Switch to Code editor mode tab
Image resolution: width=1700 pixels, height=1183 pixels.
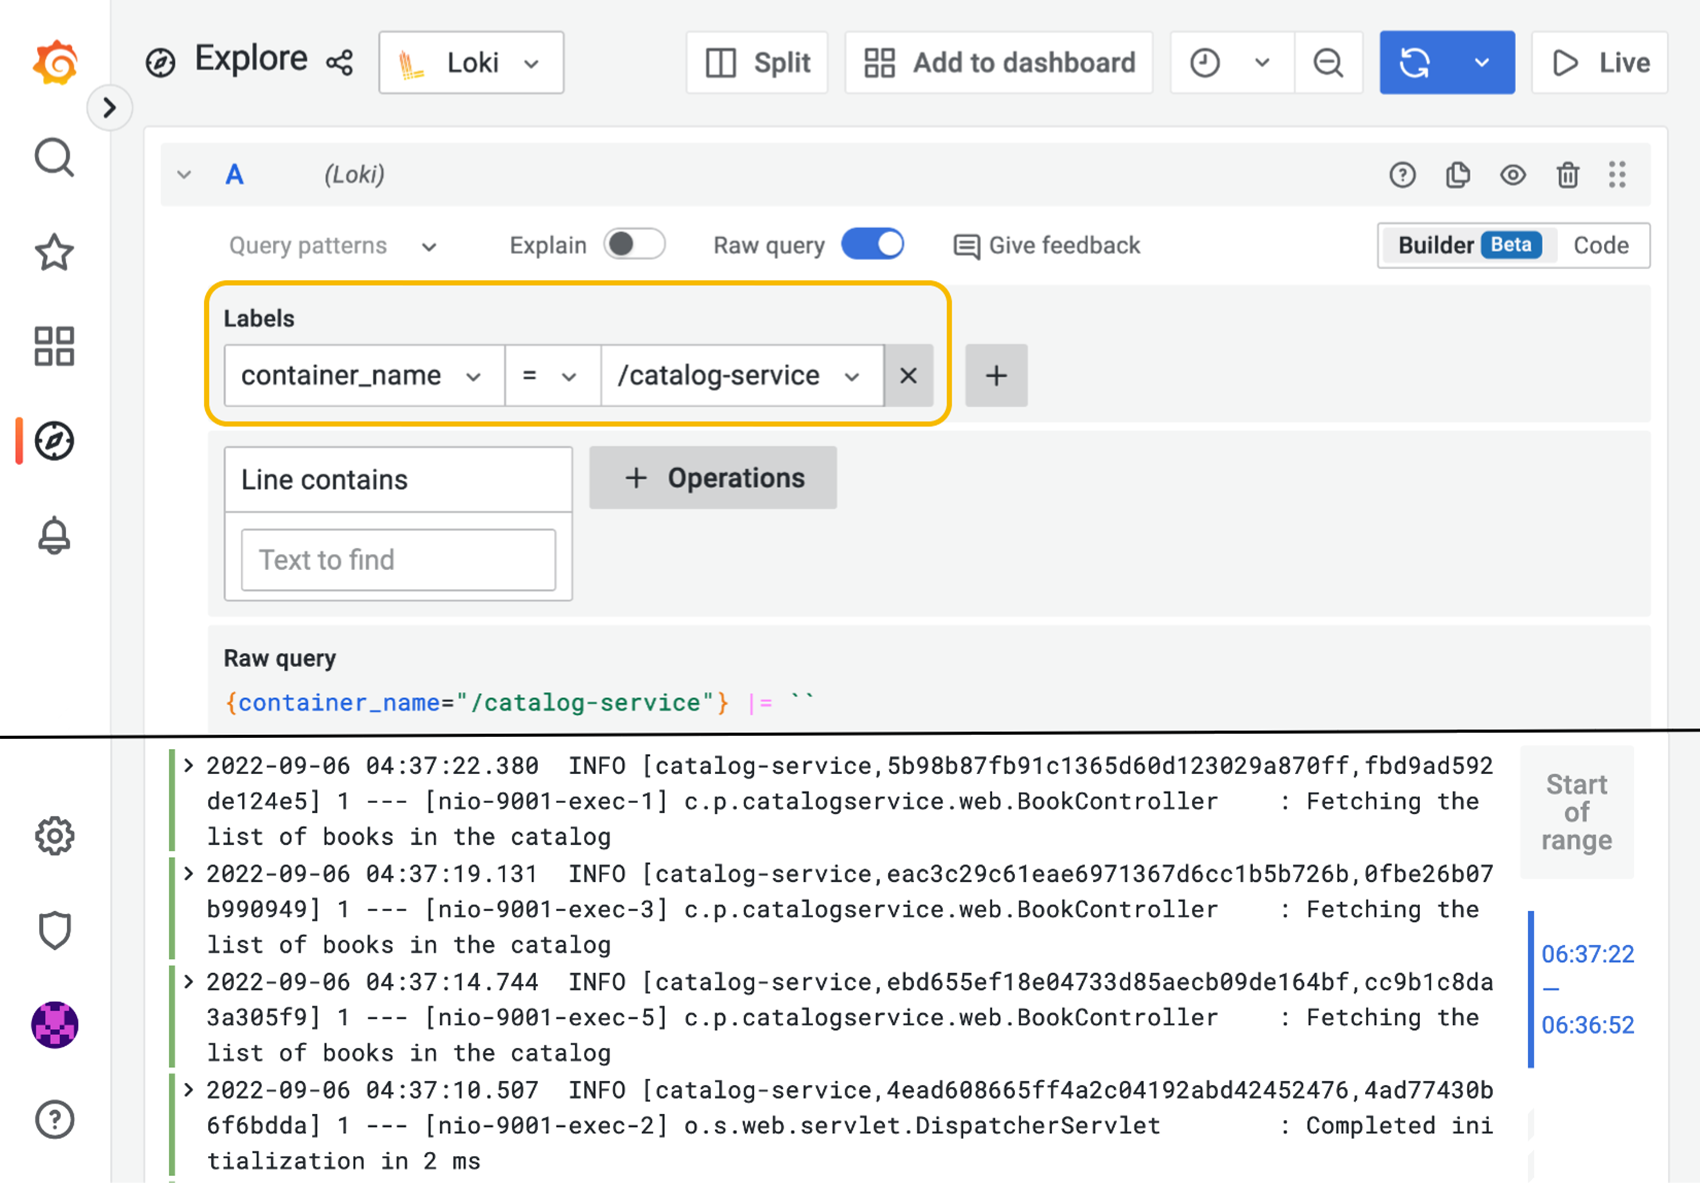click(x=1601, y=245)
